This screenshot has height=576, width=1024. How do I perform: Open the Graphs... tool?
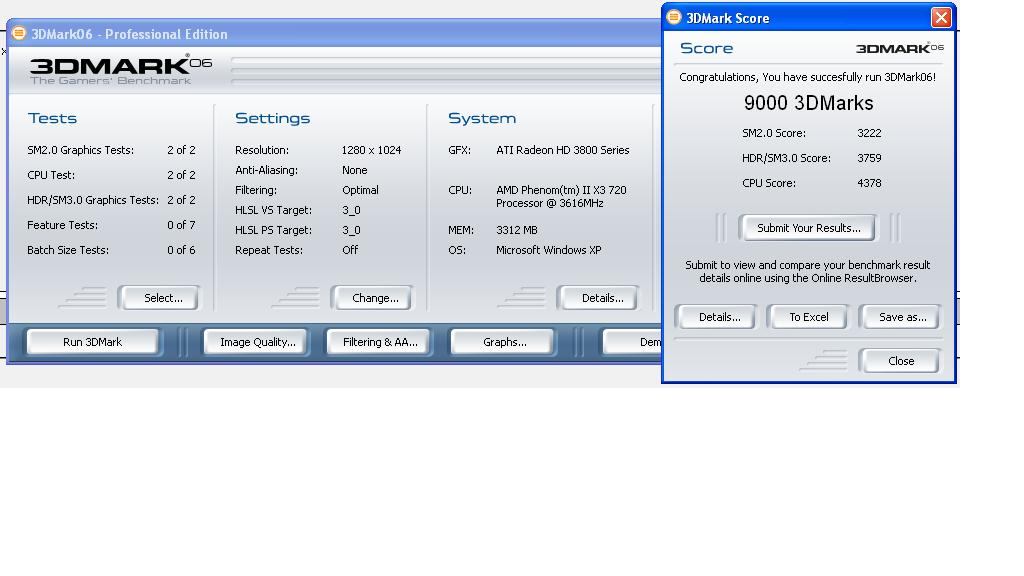tap(503, 342)
